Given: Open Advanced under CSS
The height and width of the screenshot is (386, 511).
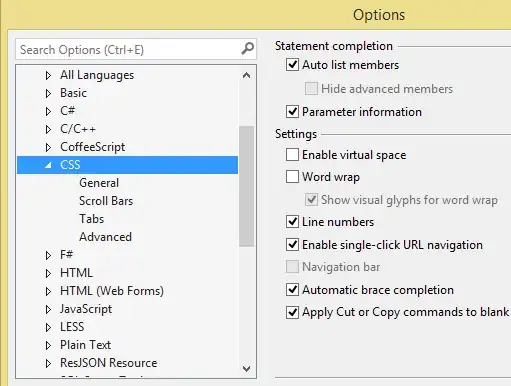Looking at the screenshot, I should tap(105, 237).
